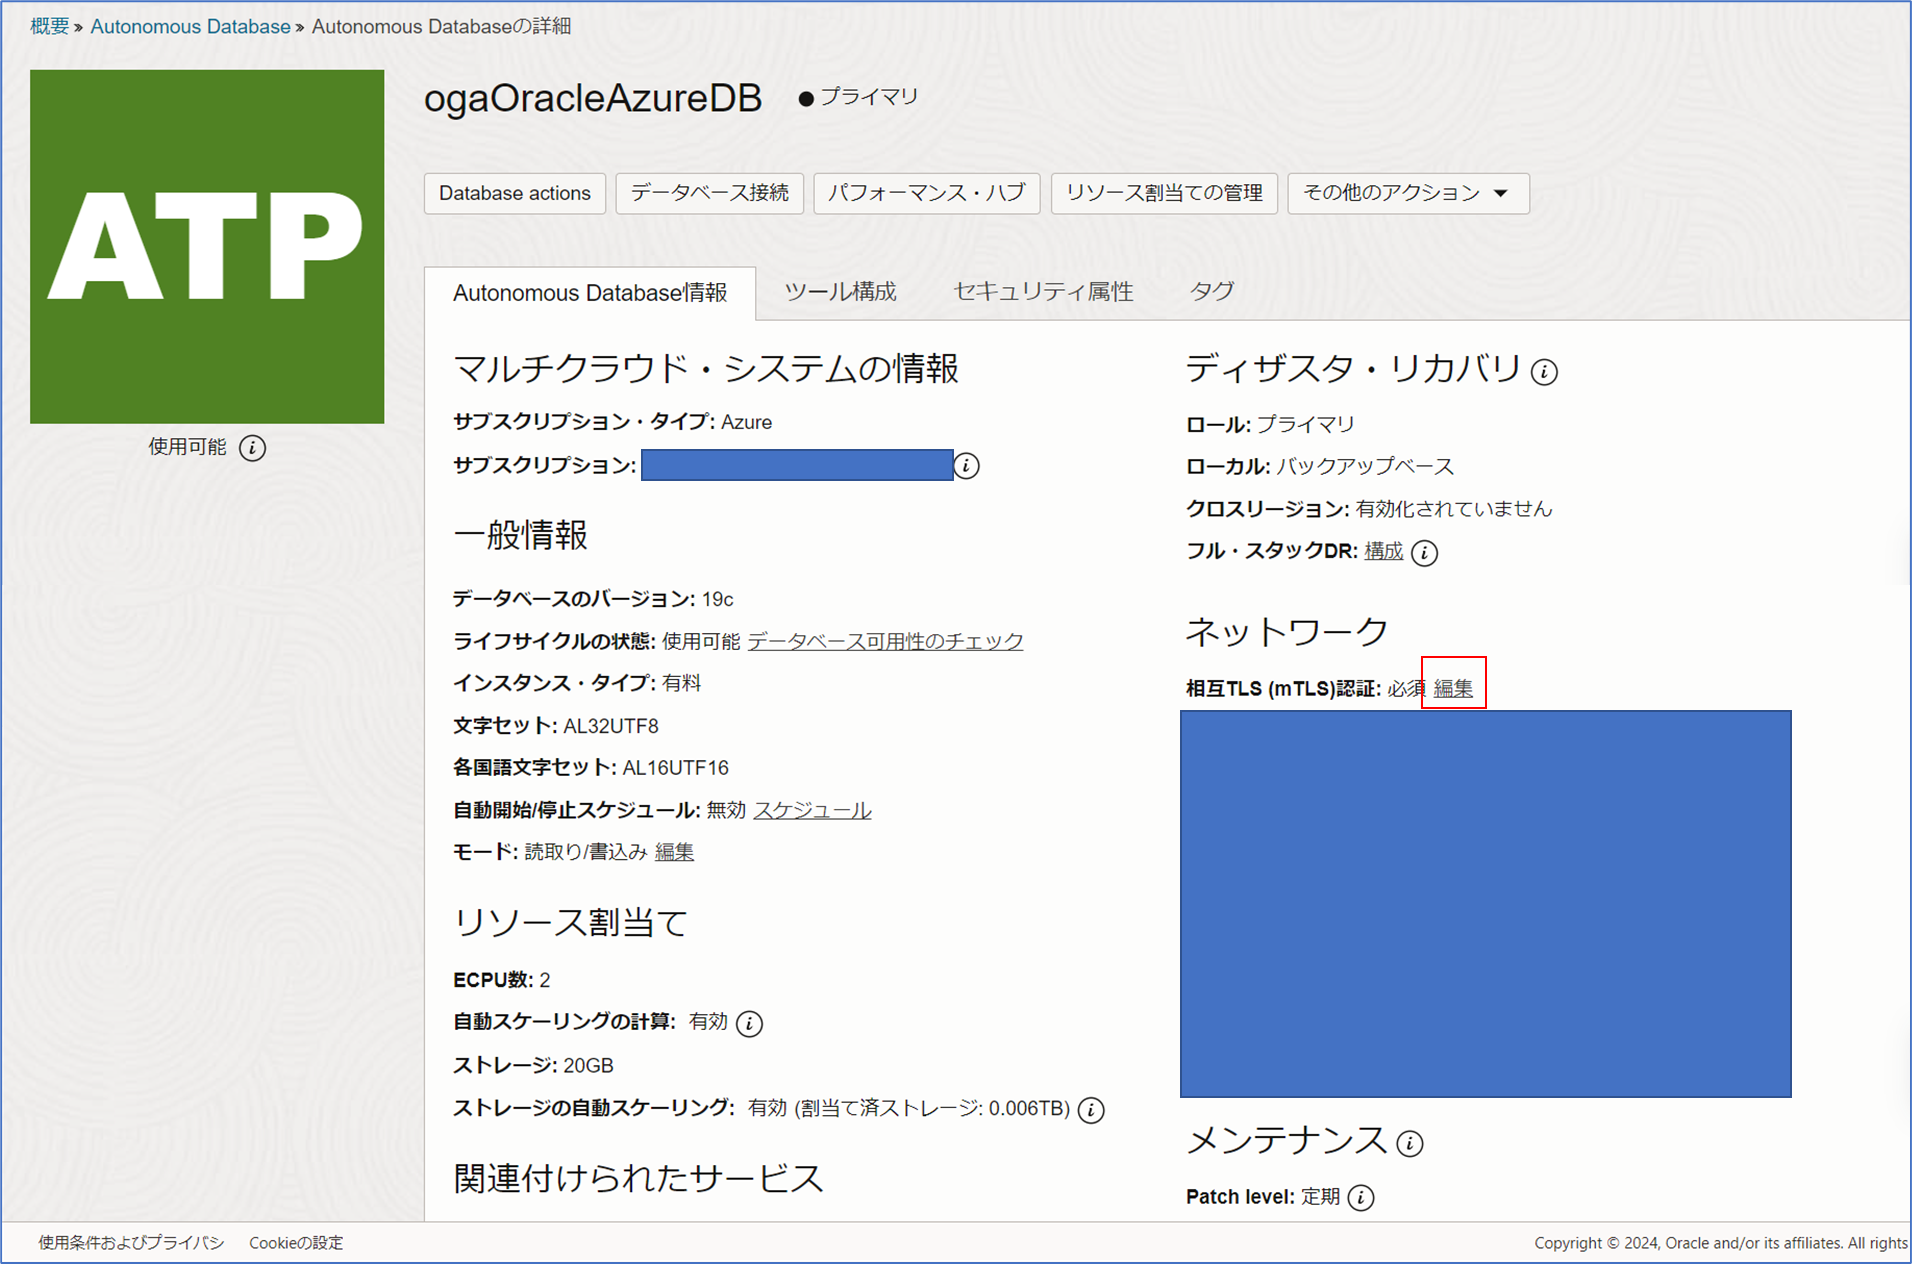
Task: Open 使用条件およびプライバシ in the footer
Action: (x=131, y=1243)
